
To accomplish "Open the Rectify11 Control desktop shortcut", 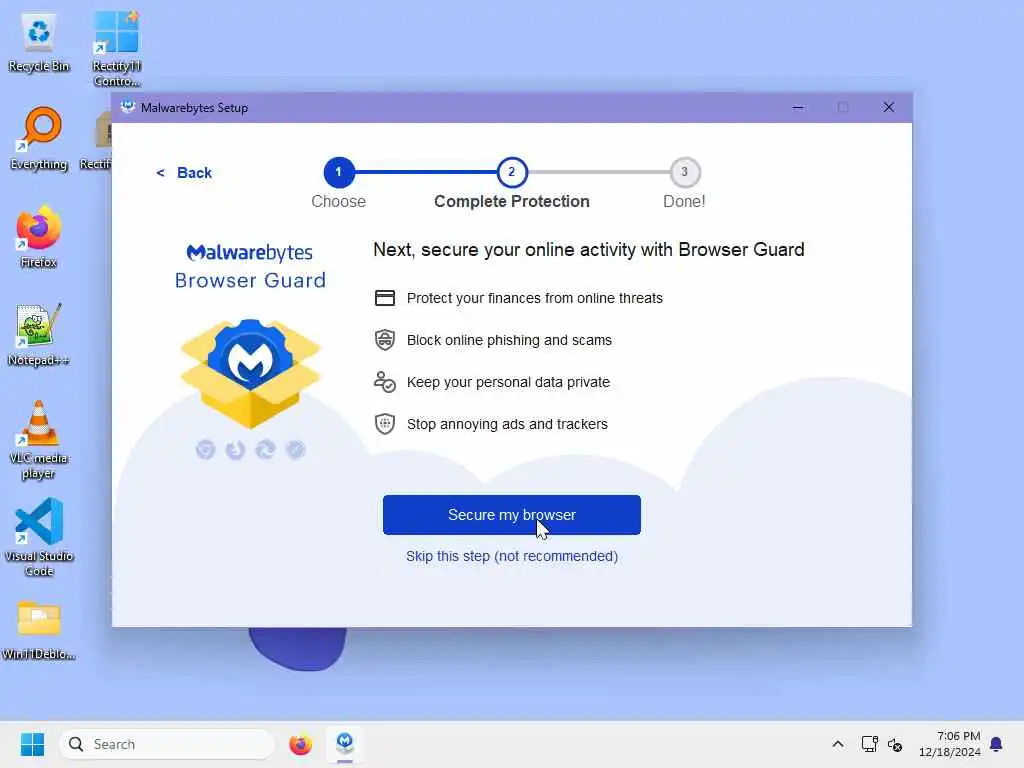I will (116, 50).
